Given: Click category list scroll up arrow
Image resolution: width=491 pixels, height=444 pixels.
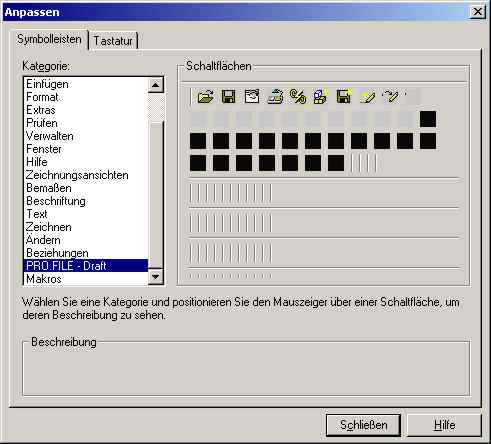Looking at the screenshot, I should click(156, 85).
